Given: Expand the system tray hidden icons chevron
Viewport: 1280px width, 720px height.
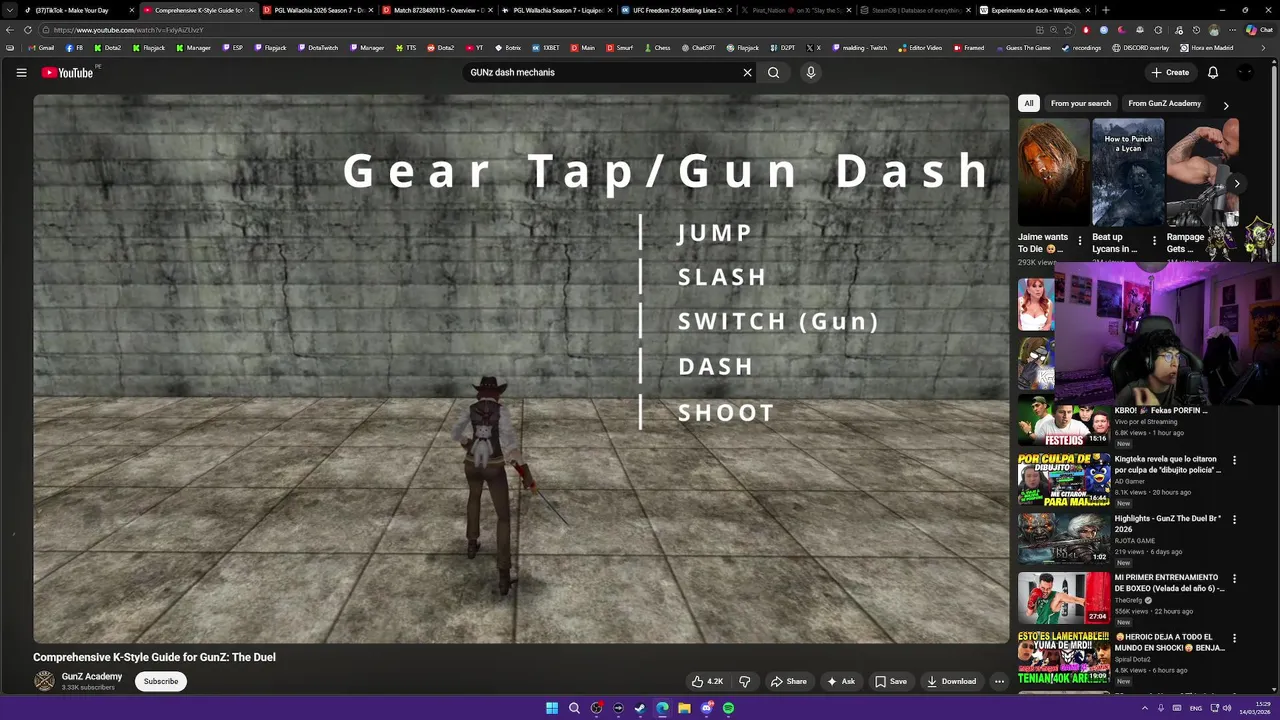Looking at the screenshot, I should tap(1145, 708).
